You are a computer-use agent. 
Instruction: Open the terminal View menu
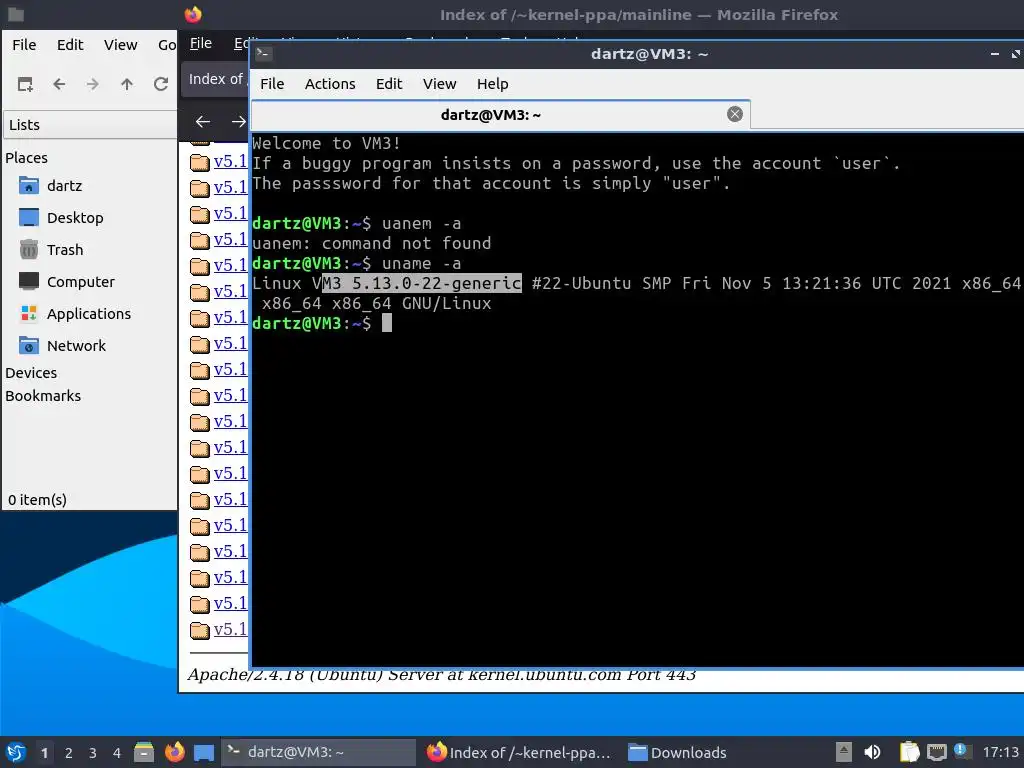click(x=439, y=84)
